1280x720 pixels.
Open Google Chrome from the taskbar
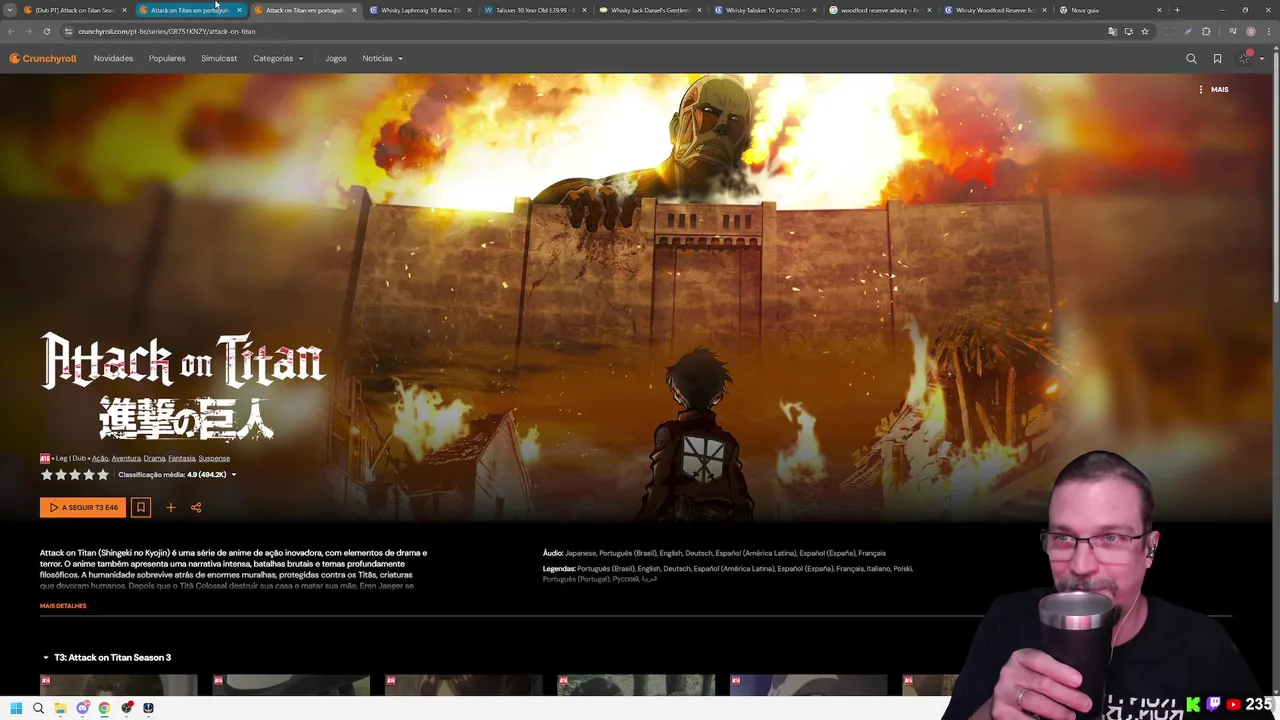(104, 708)
